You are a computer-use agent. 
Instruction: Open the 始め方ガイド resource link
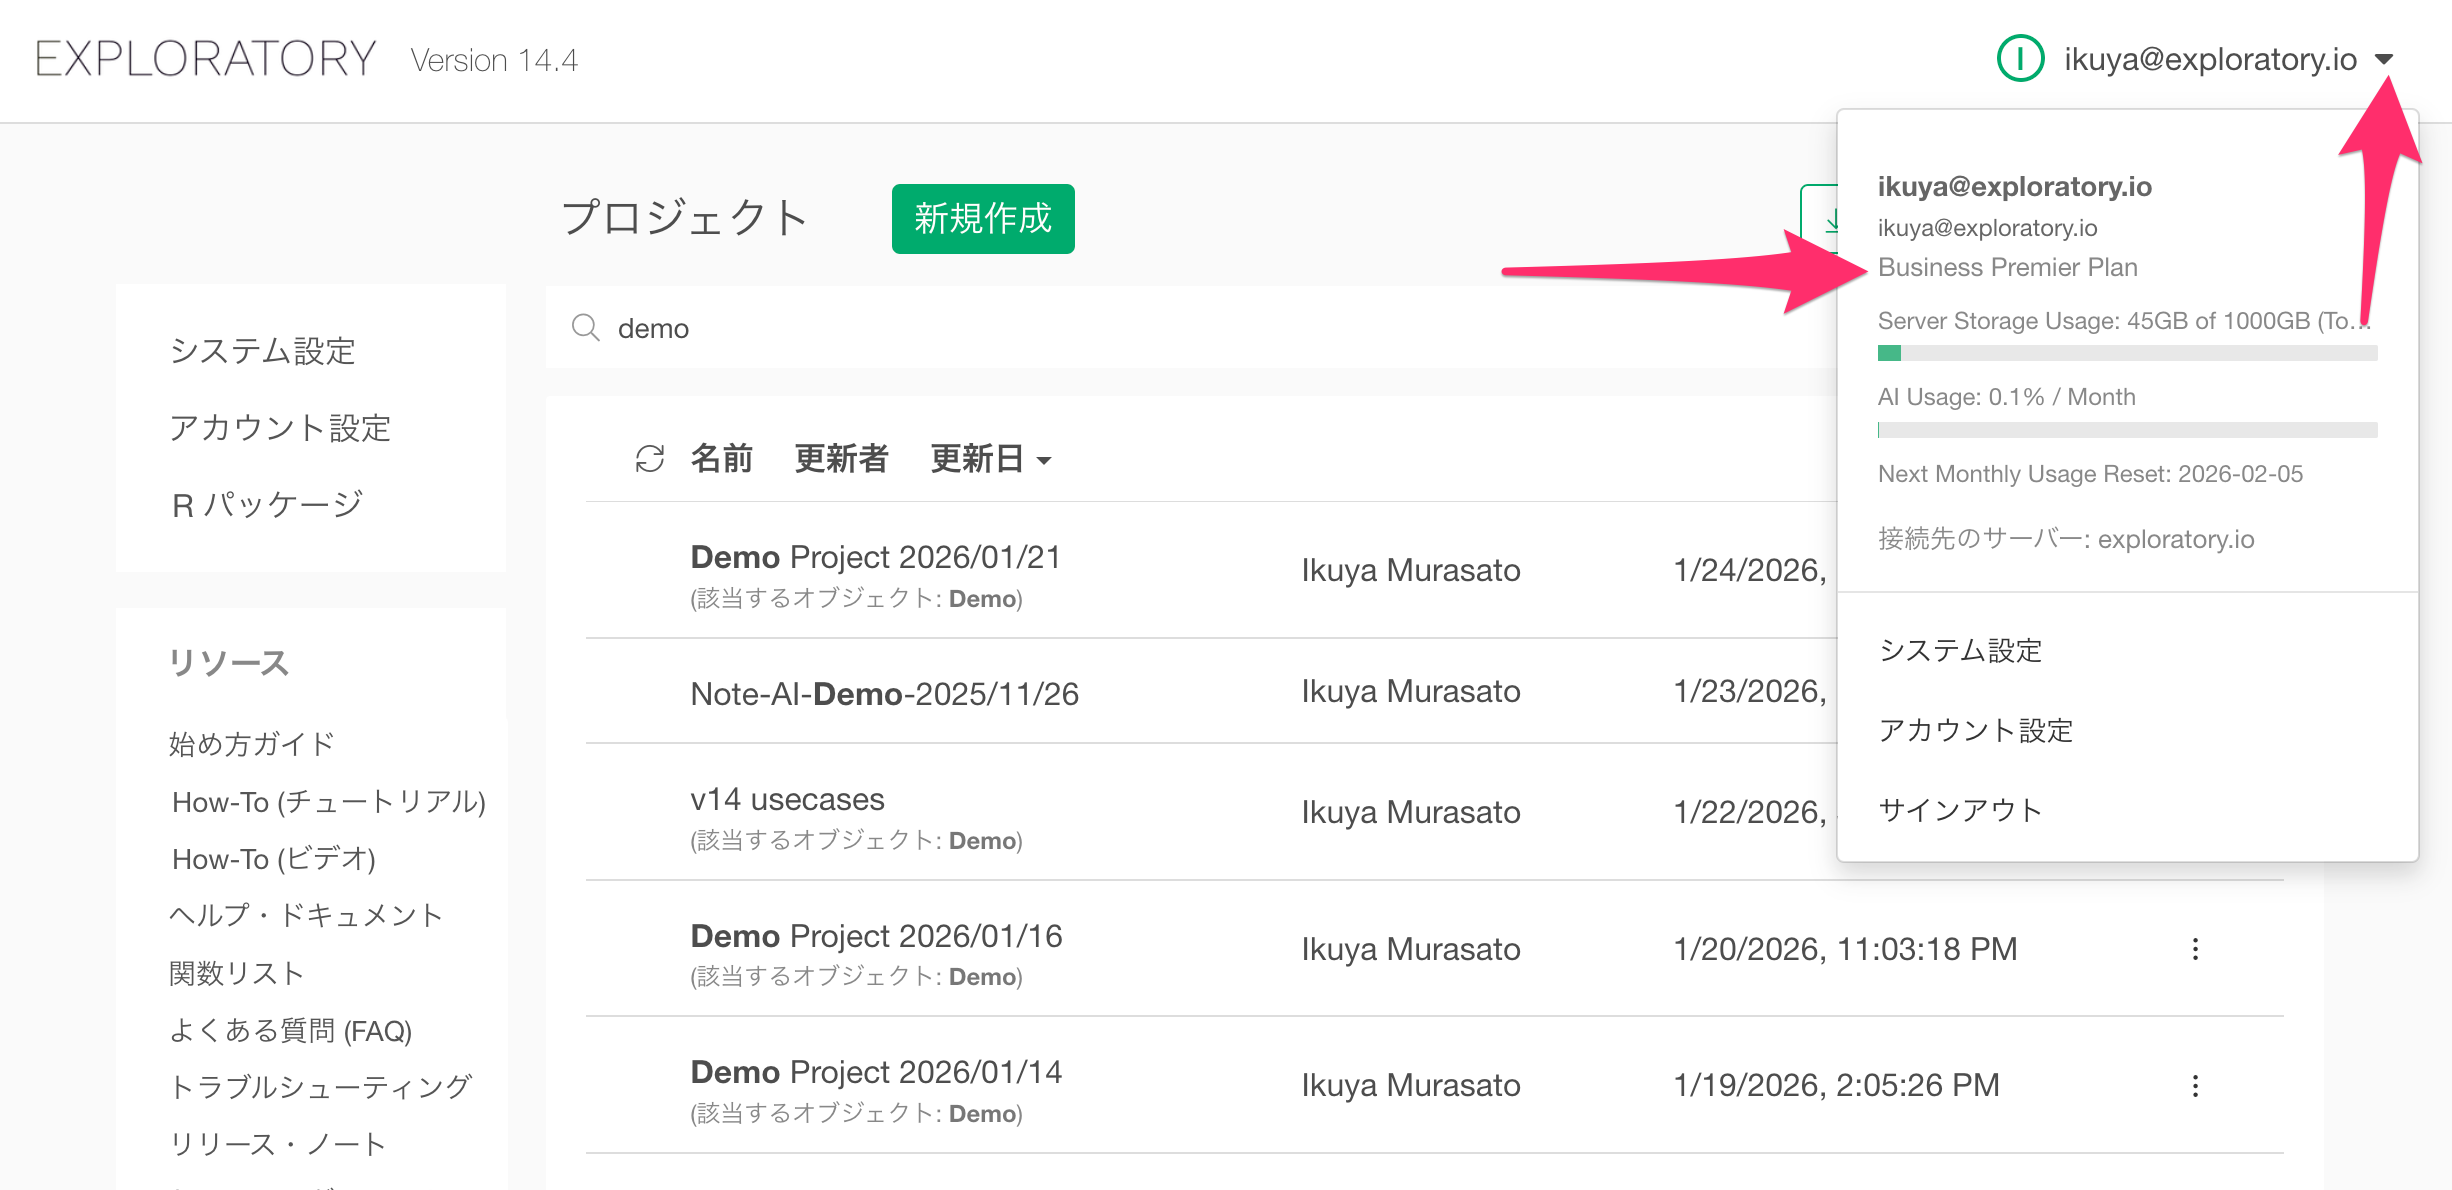pos(251,744)
